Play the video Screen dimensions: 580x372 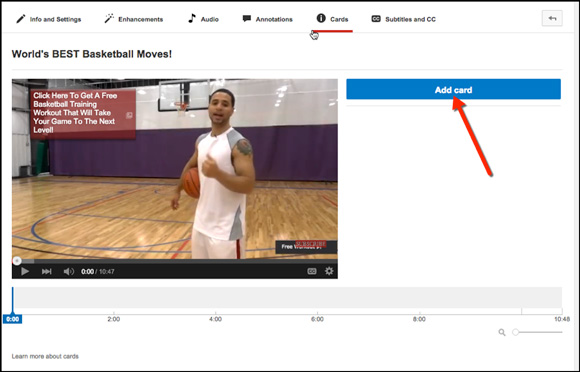coord(25,271)
